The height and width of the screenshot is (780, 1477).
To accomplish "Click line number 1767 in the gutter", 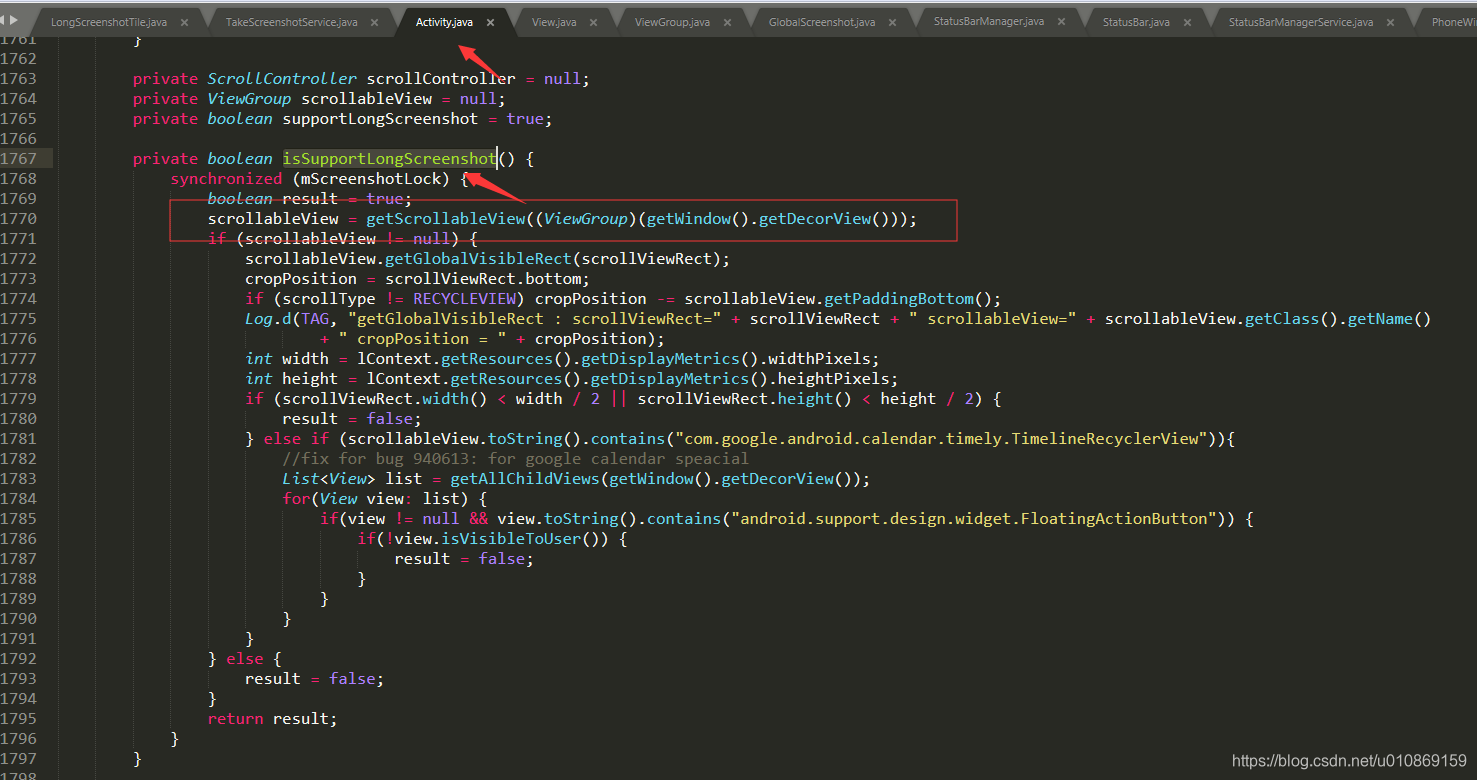I will [x=18, y=159].
